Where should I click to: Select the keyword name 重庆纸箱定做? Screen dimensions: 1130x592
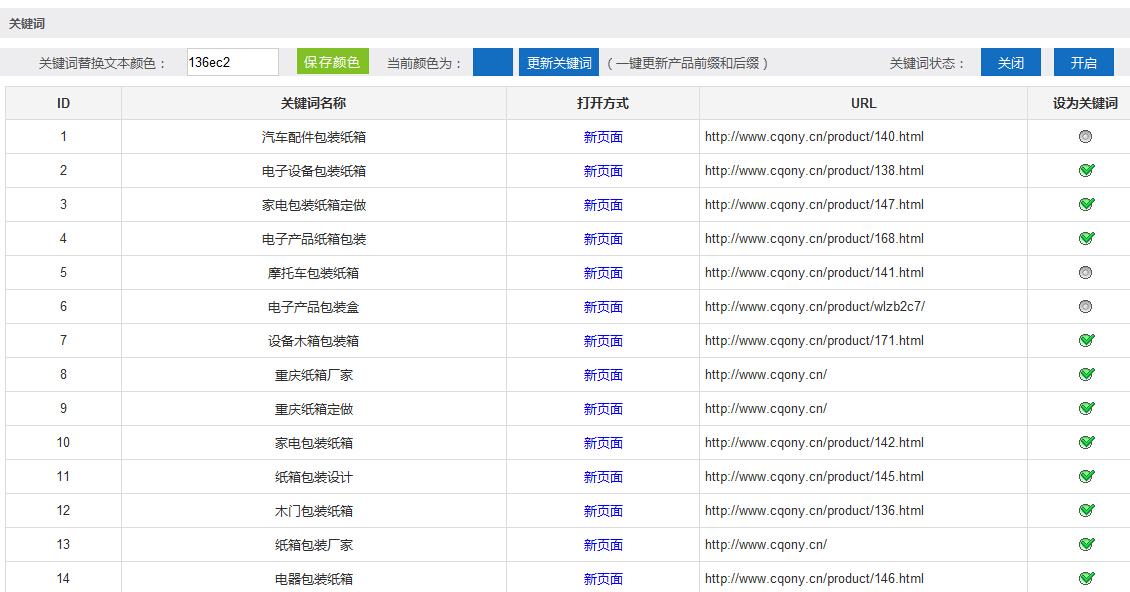click(313, 409)
